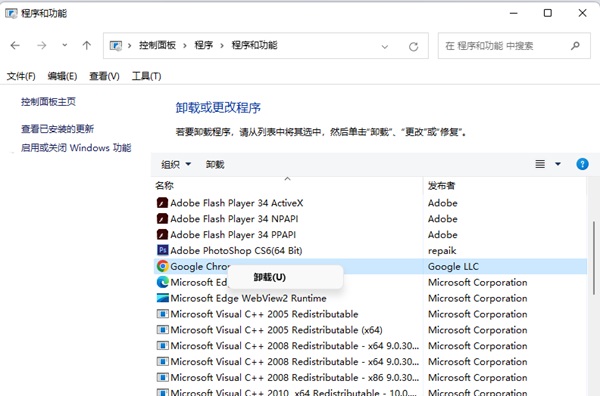Open the 文件(F) menu

[x=21, y=76]
